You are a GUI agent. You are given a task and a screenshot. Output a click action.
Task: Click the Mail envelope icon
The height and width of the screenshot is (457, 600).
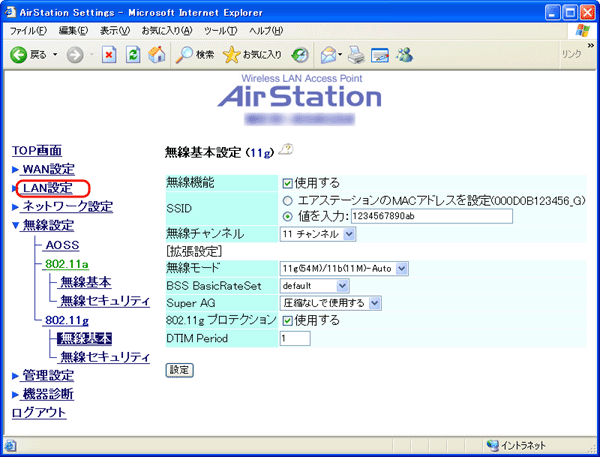pyautogui.click(x=329, y=55)
